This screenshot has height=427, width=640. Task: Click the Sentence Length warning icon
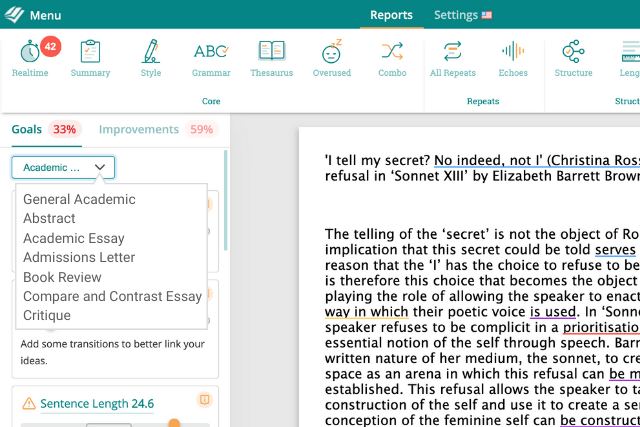tap(29, 404)
